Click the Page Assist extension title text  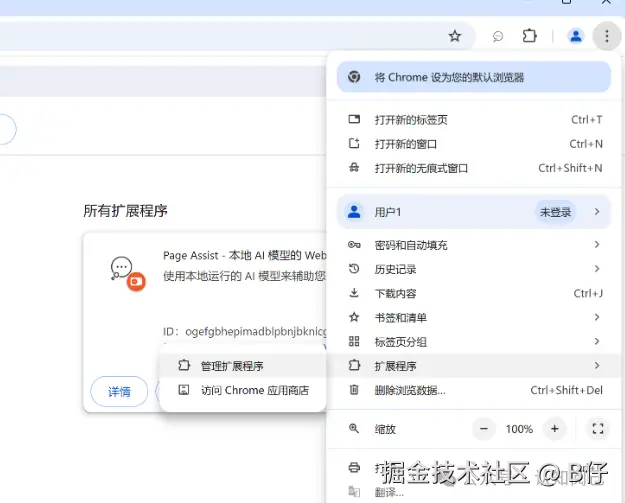(245, 255)
